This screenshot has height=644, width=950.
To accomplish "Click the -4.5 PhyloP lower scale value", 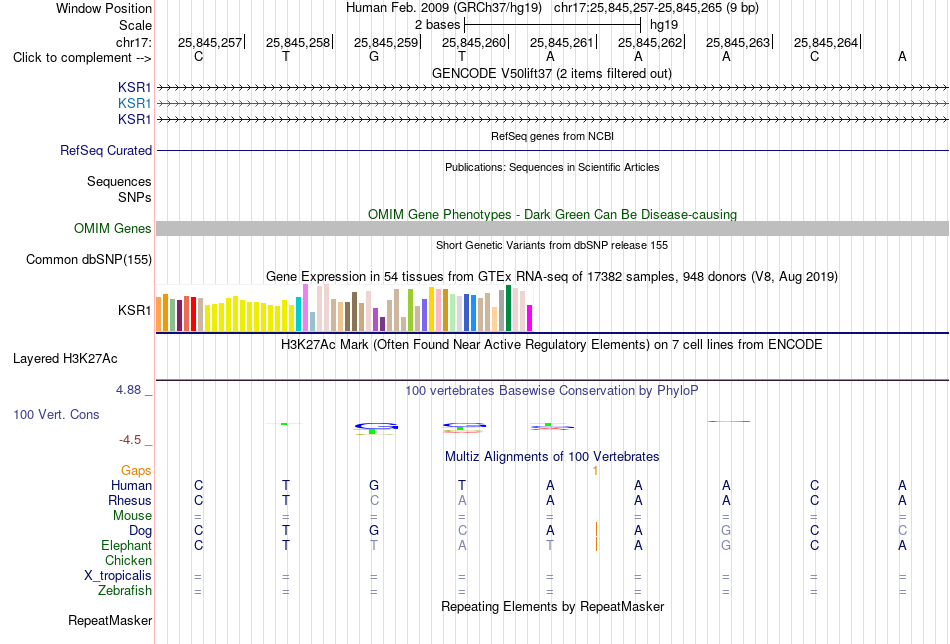I will [x=130, y=440].
